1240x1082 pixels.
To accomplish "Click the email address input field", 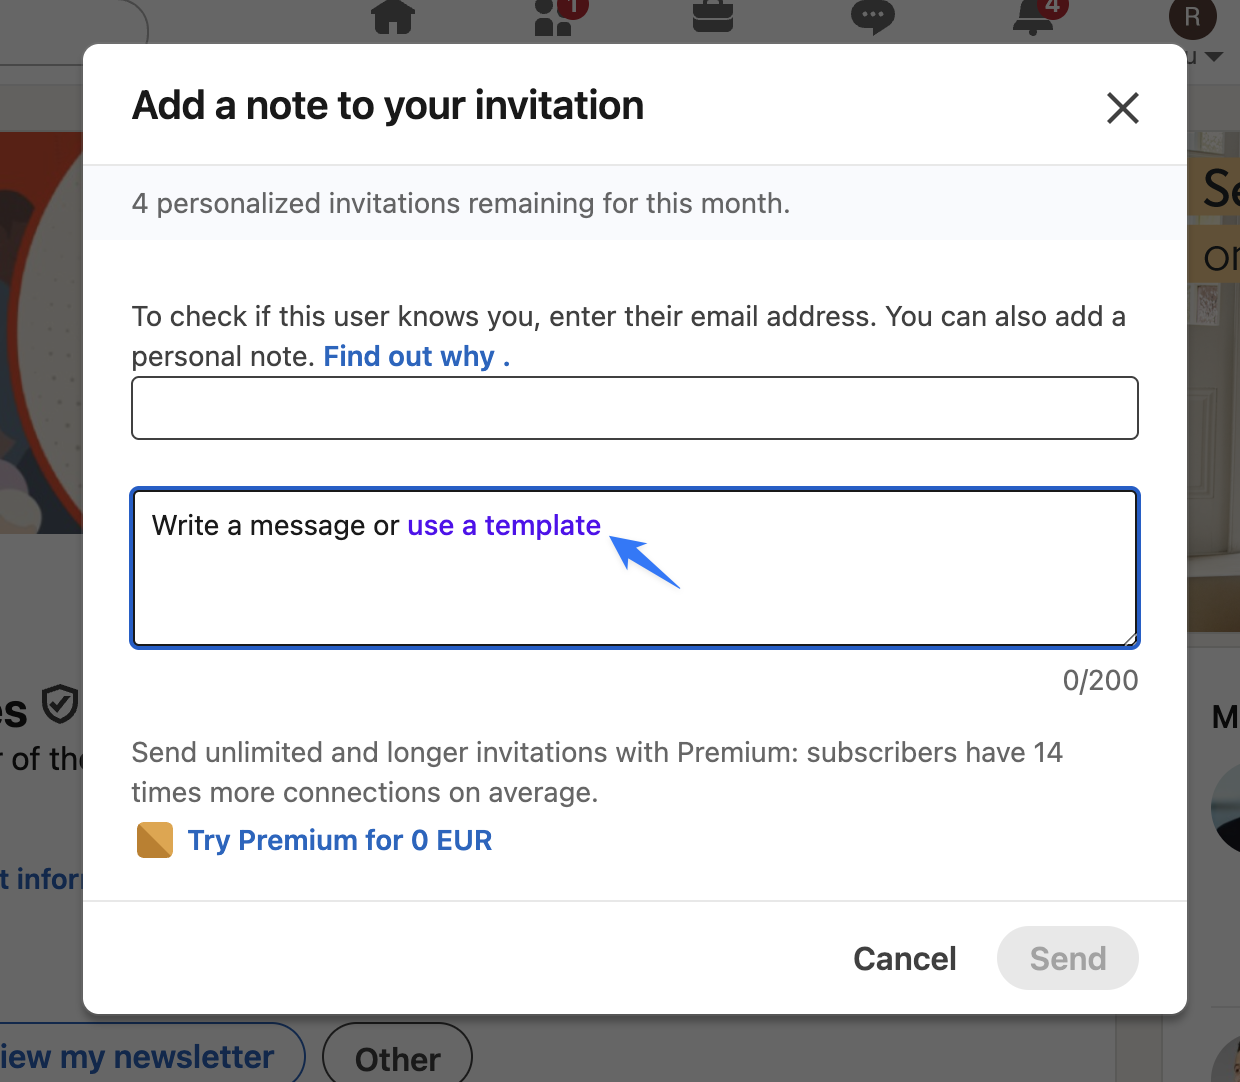I will pos(634,407).
